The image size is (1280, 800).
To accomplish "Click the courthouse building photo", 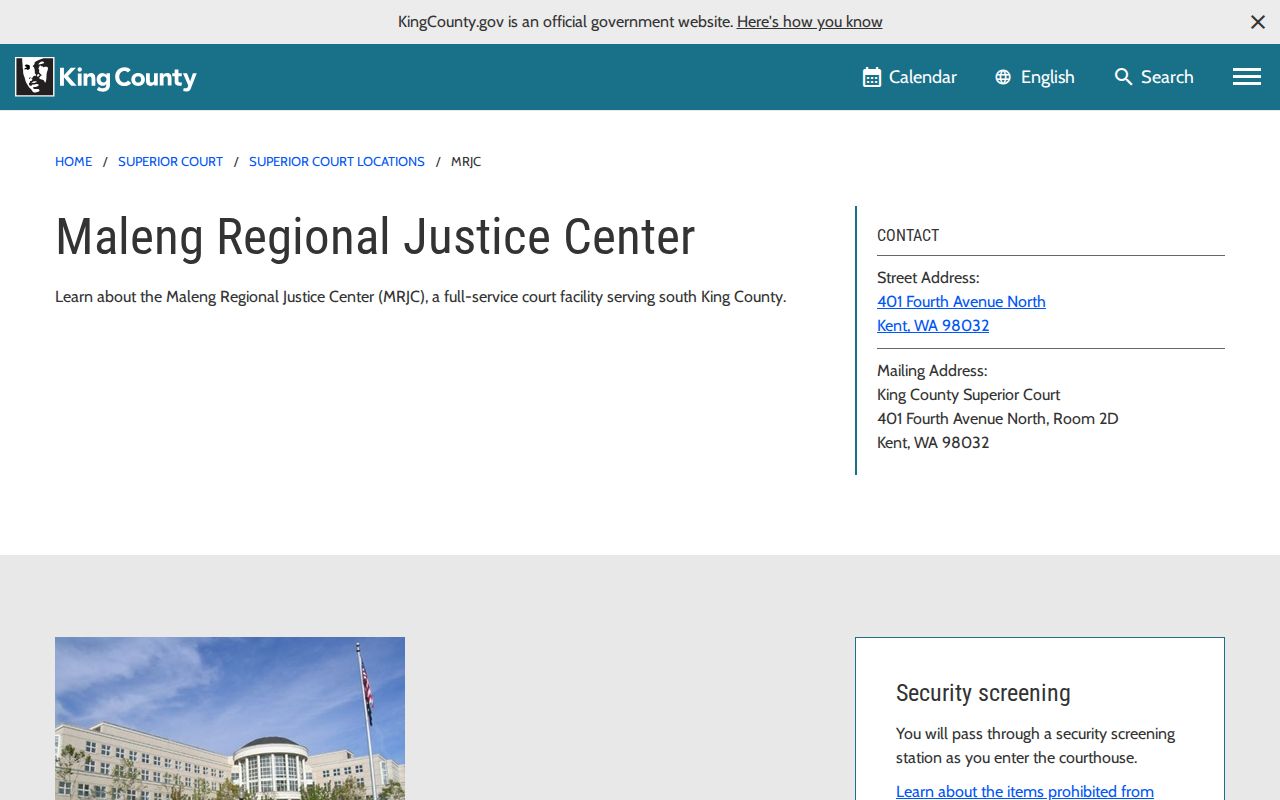I will tap(230, 718).
